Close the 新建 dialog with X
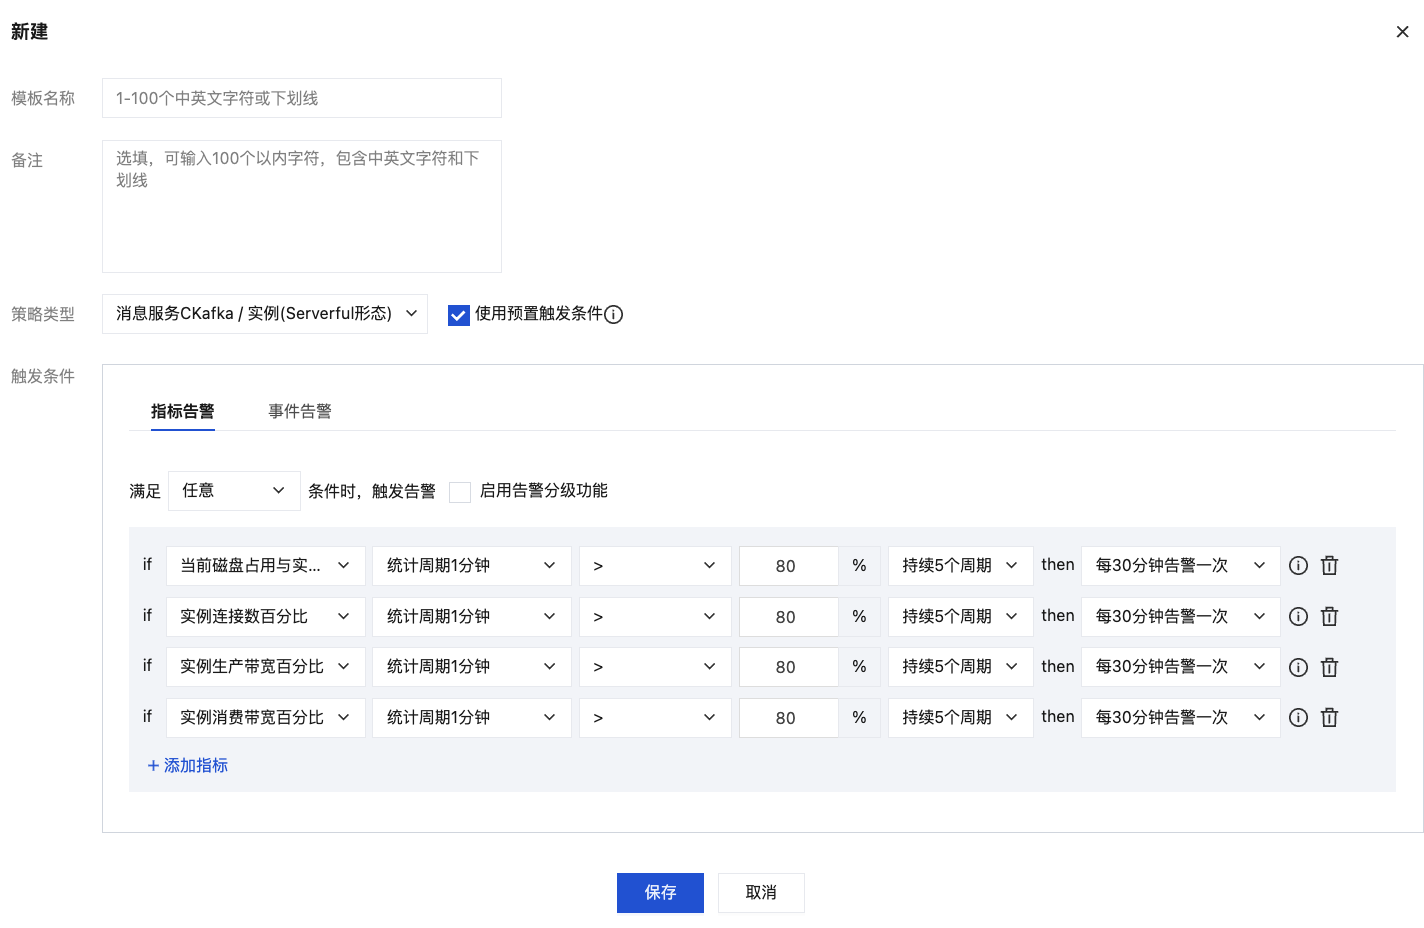This screenshot has height=928, width=1424. [x=1402, y=32]
